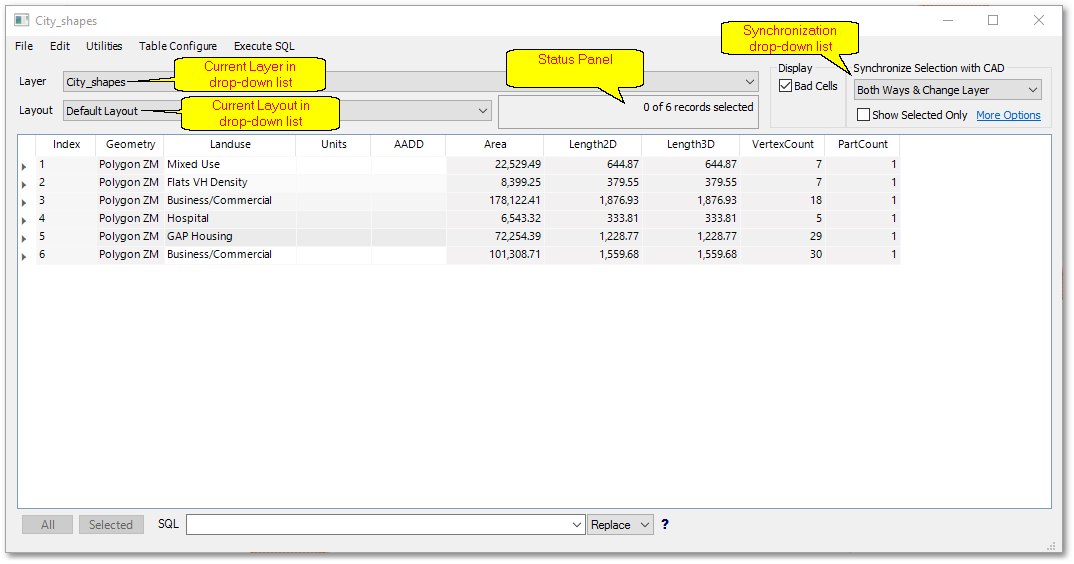Click the 0 of 6 records selected status
Image resolution: width=1074 pixels, height=564 pixels.
[x=698, y=107]
